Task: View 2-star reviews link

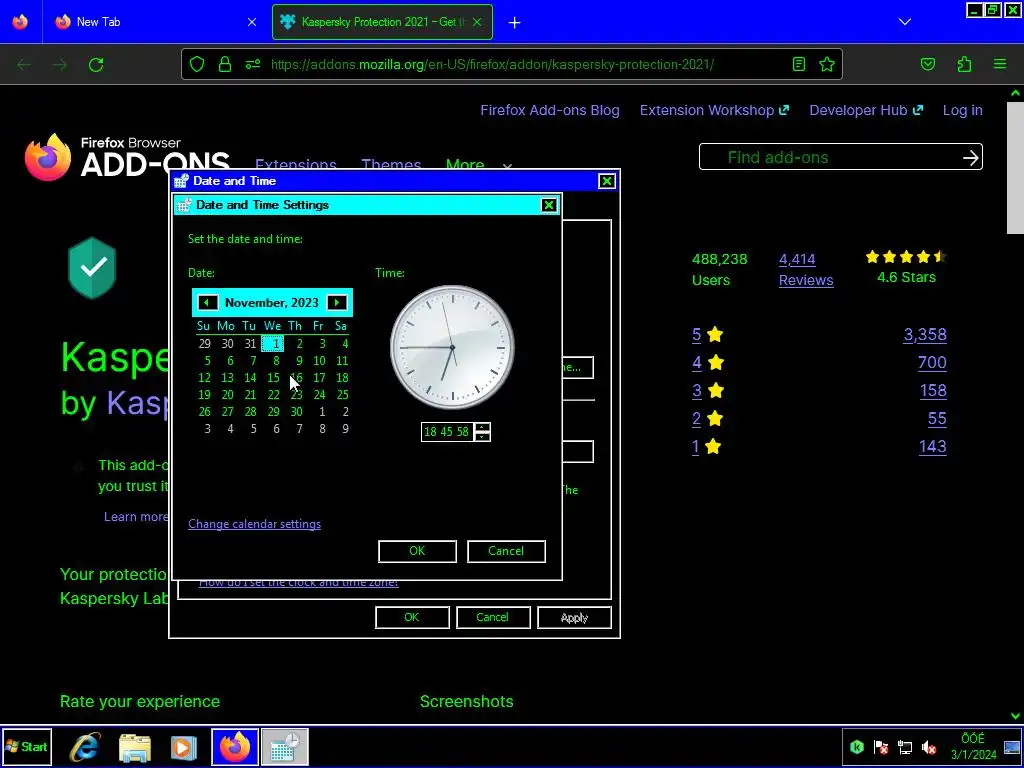Action: click(x=708, y=419)
